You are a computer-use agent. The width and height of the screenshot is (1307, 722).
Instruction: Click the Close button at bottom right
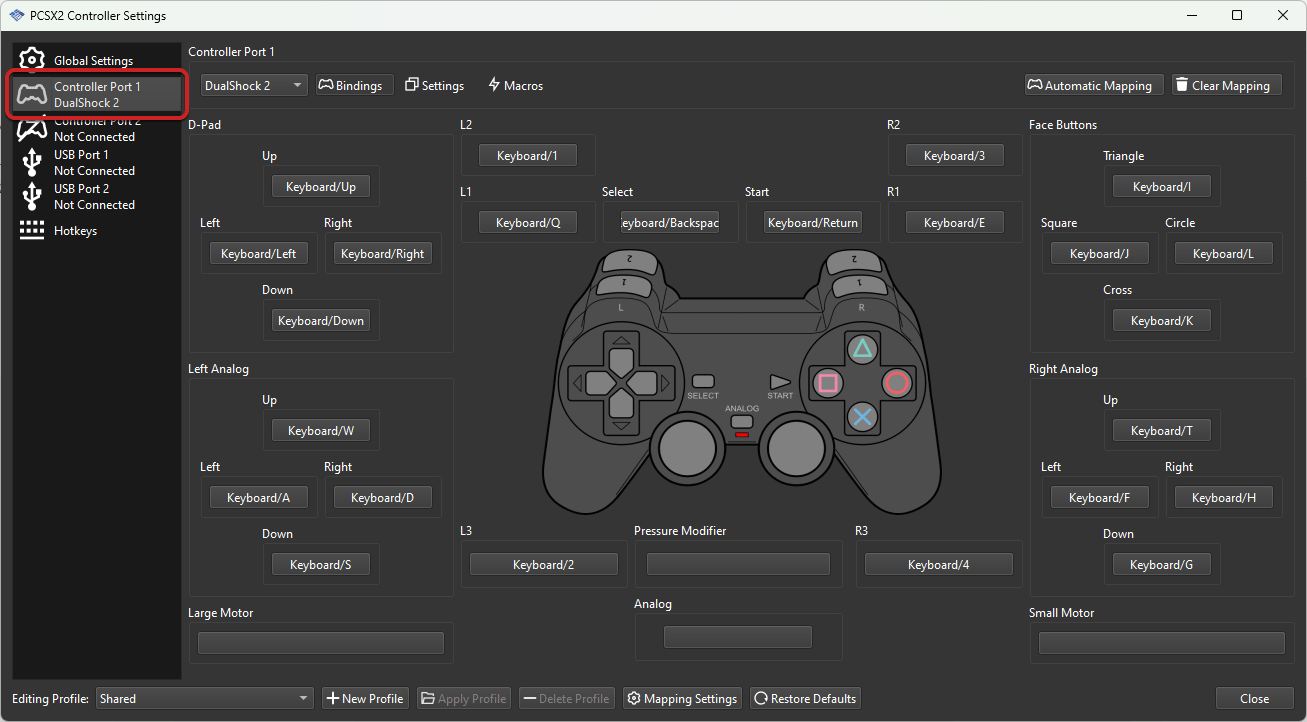[x=1254, y=699]
